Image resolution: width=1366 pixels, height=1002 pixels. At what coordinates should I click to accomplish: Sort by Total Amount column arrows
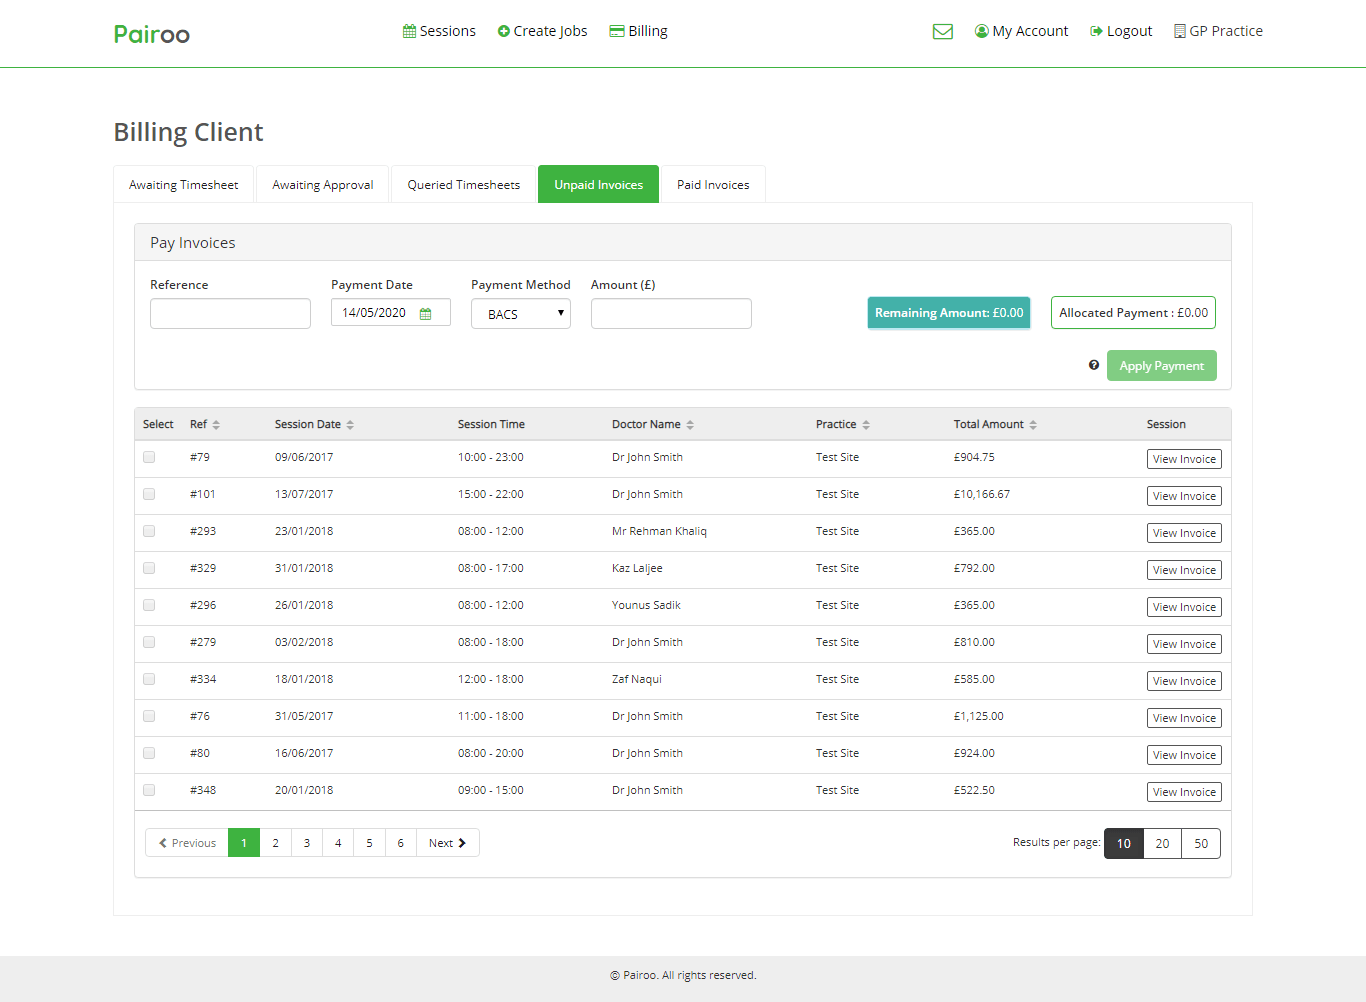1033,425
